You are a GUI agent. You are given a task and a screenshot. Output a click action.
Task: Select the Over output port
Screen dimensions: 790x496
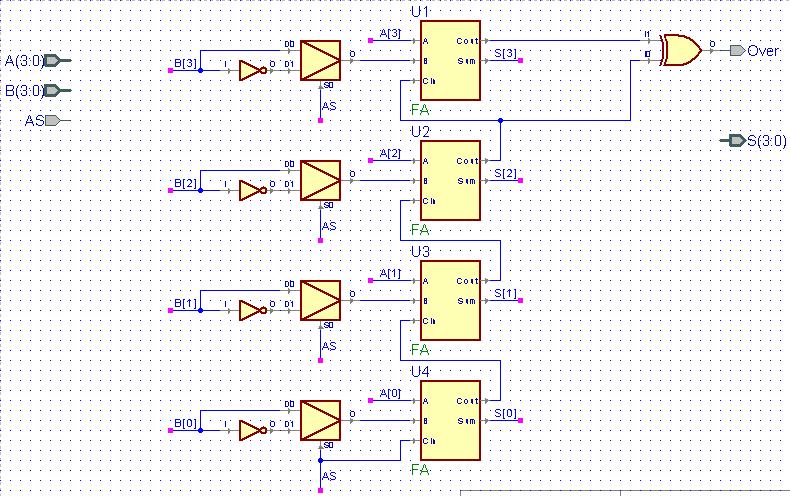pyautogui.click(x=738, y=50)
